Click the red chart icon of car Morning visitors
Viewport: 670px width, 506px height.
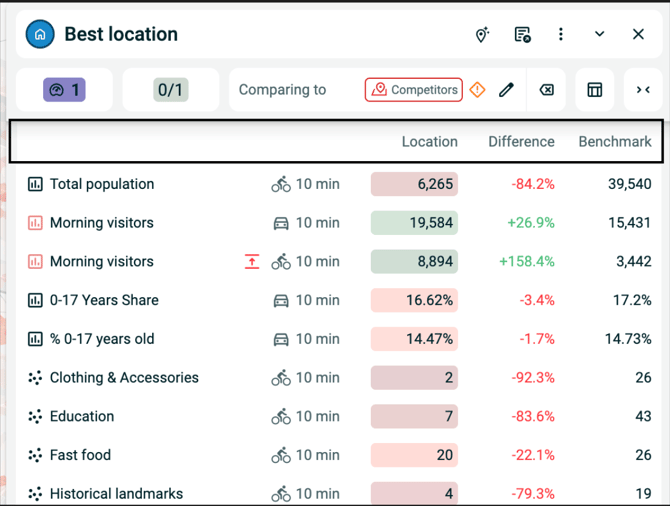coord(35,223)
